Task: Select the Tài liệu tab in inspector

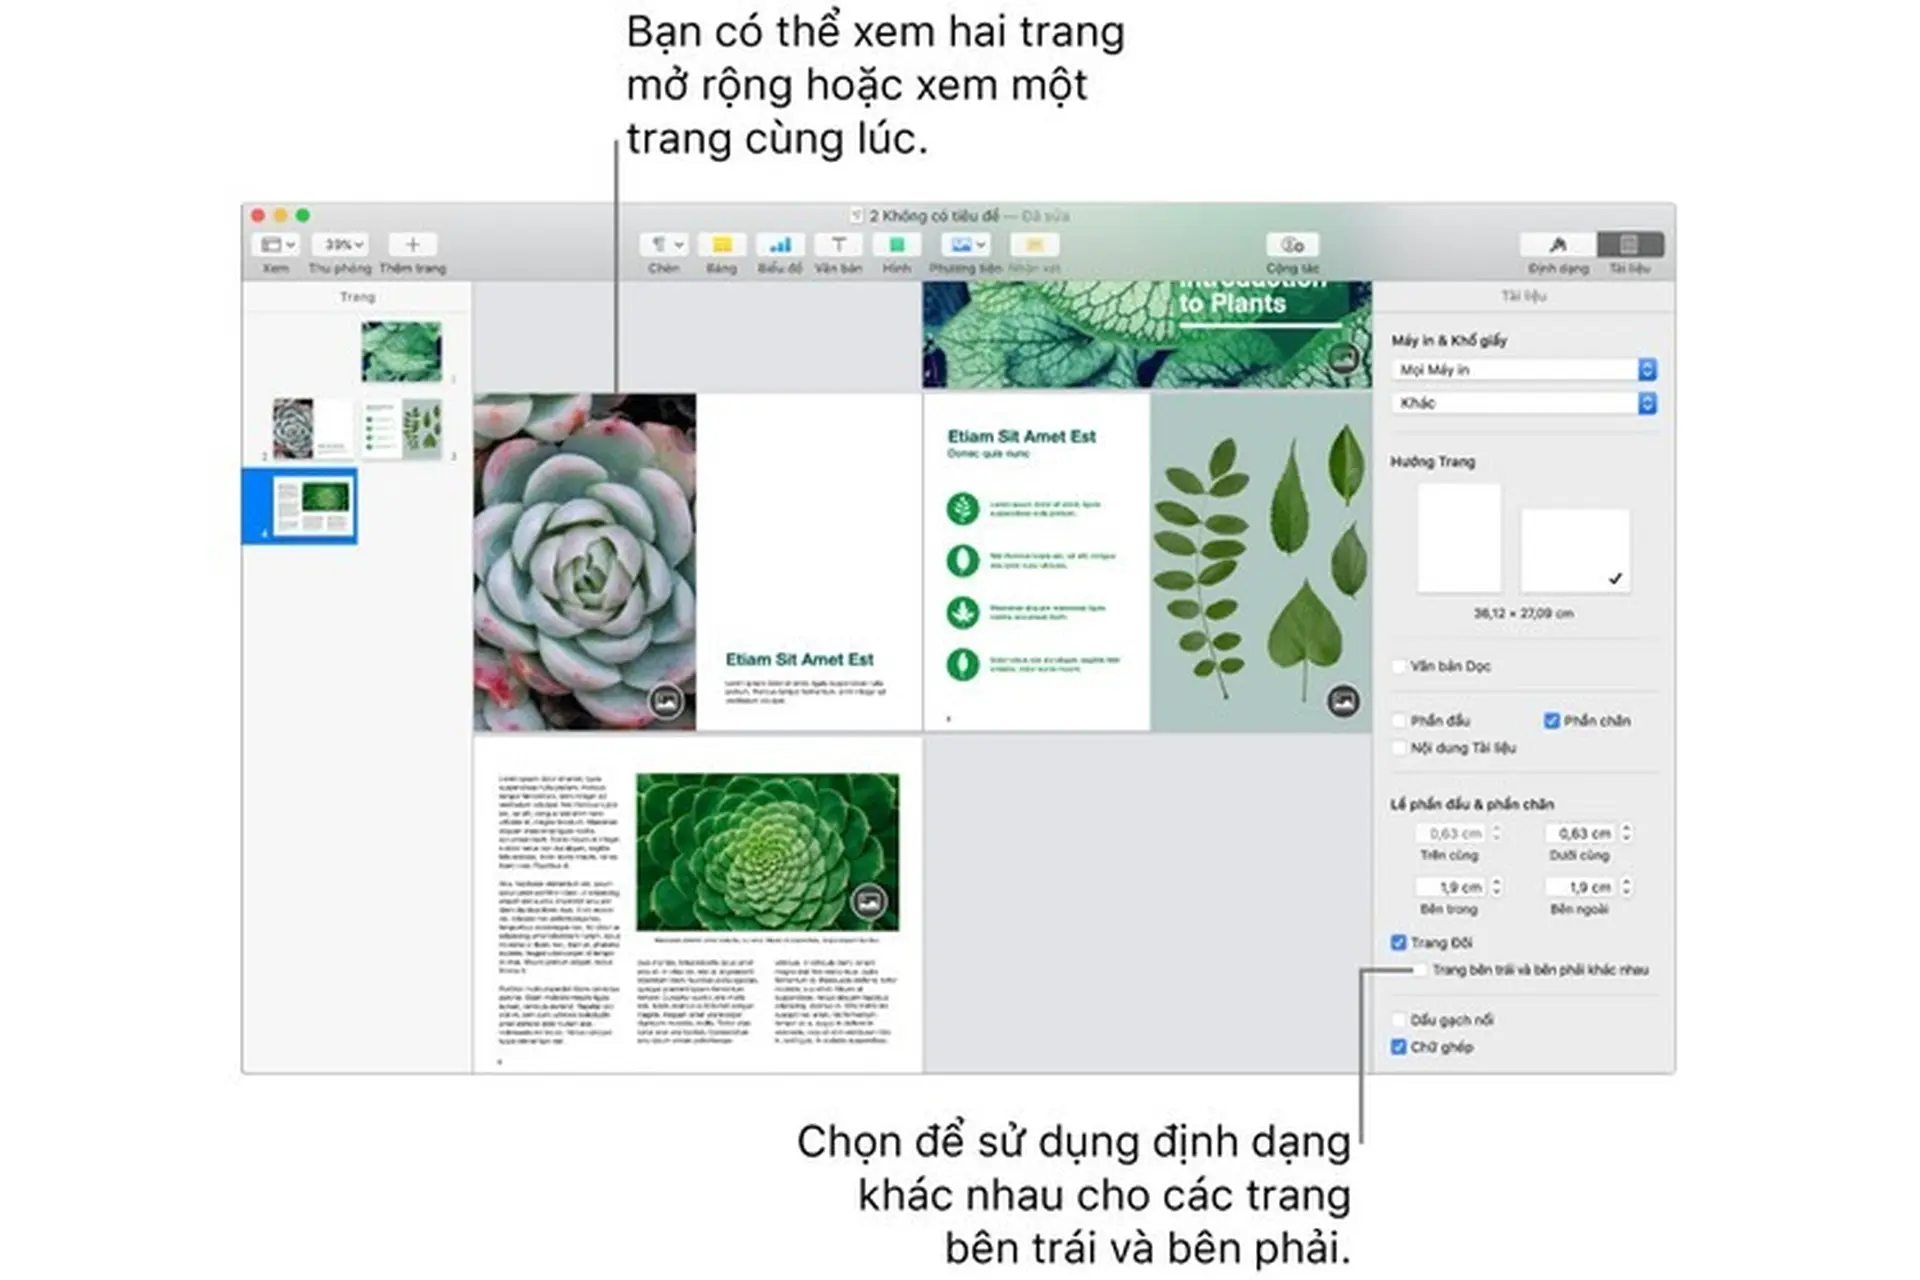Action: pos(1524,296)
